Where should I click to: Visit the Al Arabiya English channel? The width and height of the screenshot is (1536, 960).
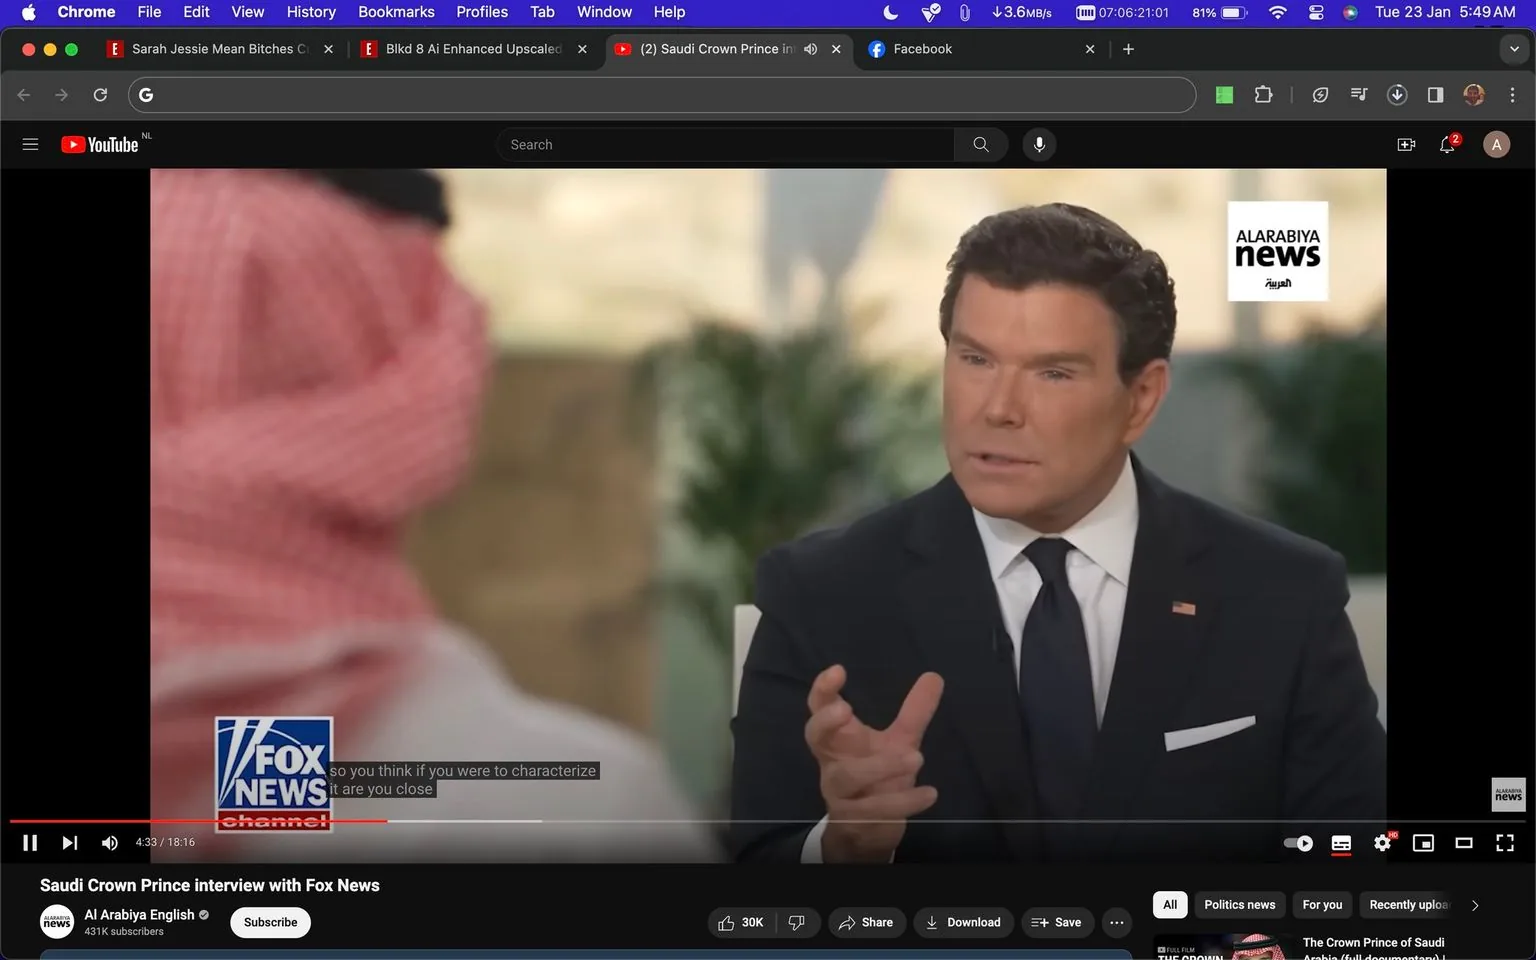click(140, 914)
